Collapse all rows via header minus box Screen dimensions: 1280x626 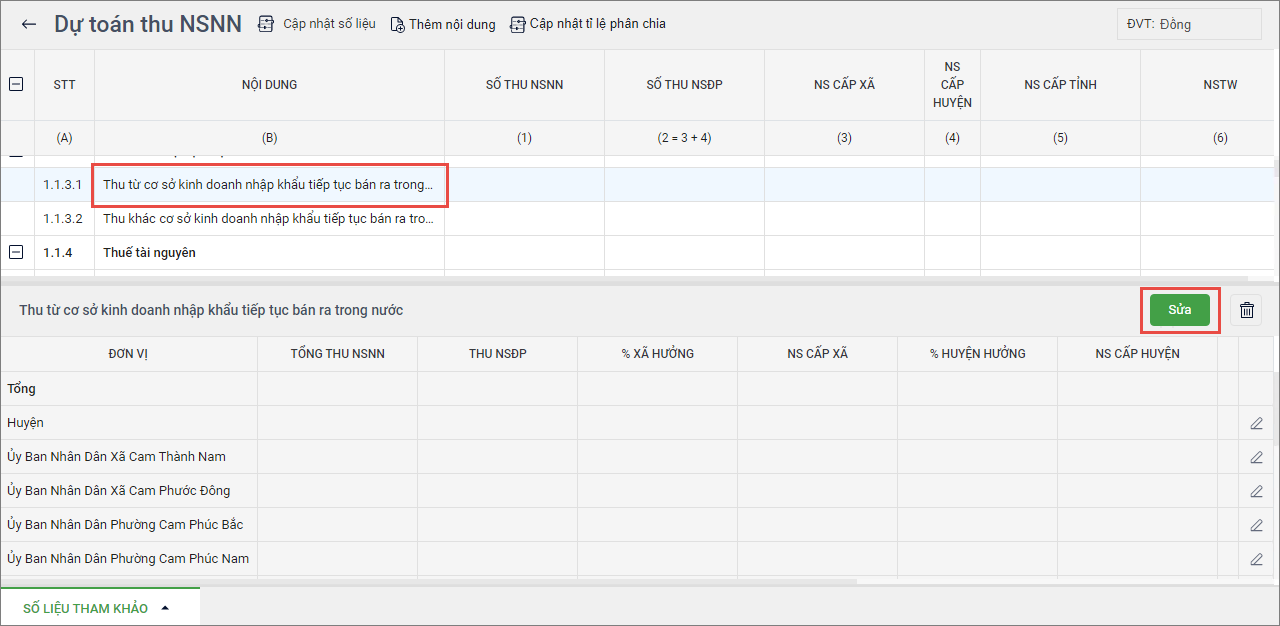16,85
